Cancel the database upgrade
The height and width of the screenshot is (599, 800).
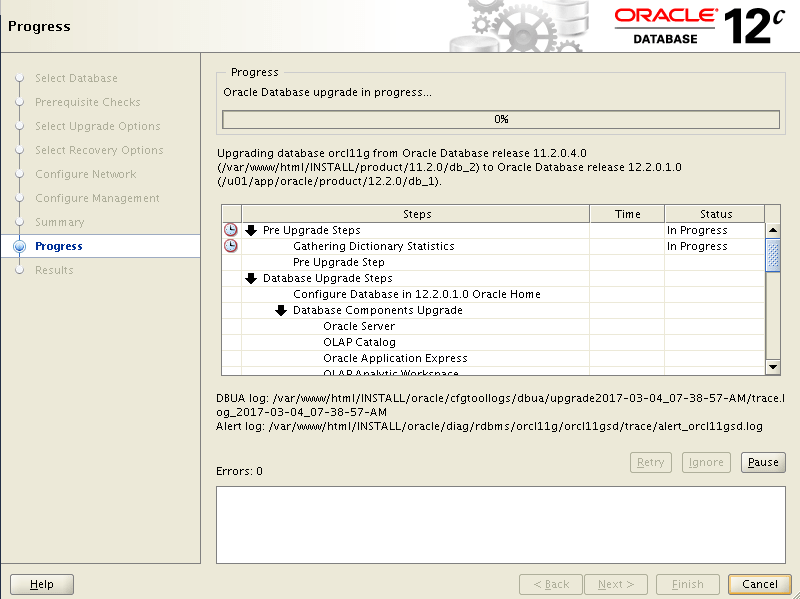[x=760, y=584]
